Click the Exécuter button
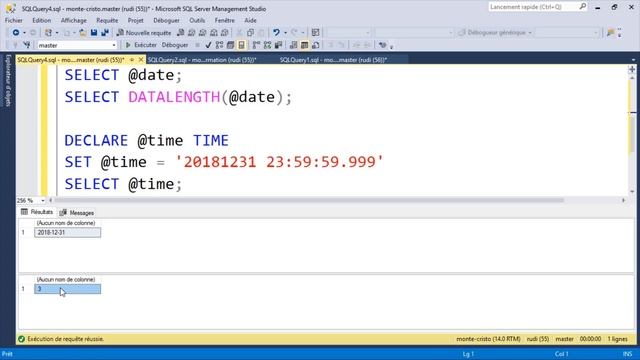The image size is (640, 360). (x=141, y=45)
